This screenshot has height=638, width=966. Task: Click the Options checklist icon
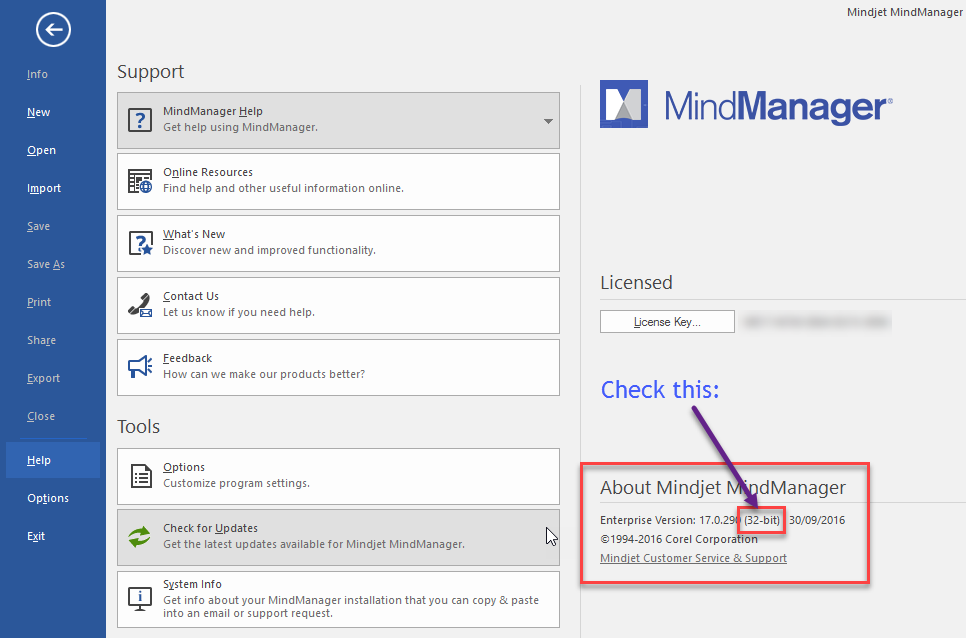[140, 476]
